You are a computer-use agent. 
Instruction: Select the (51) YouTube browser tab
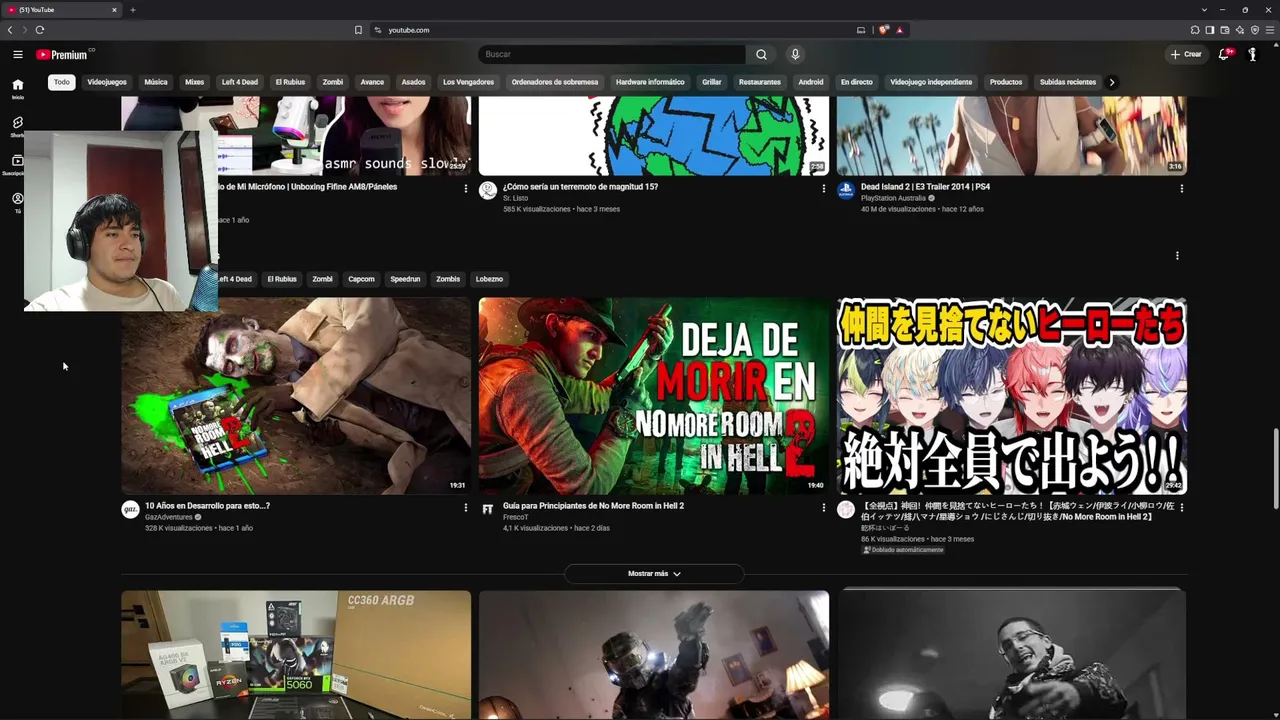click(x=62, y=10)
